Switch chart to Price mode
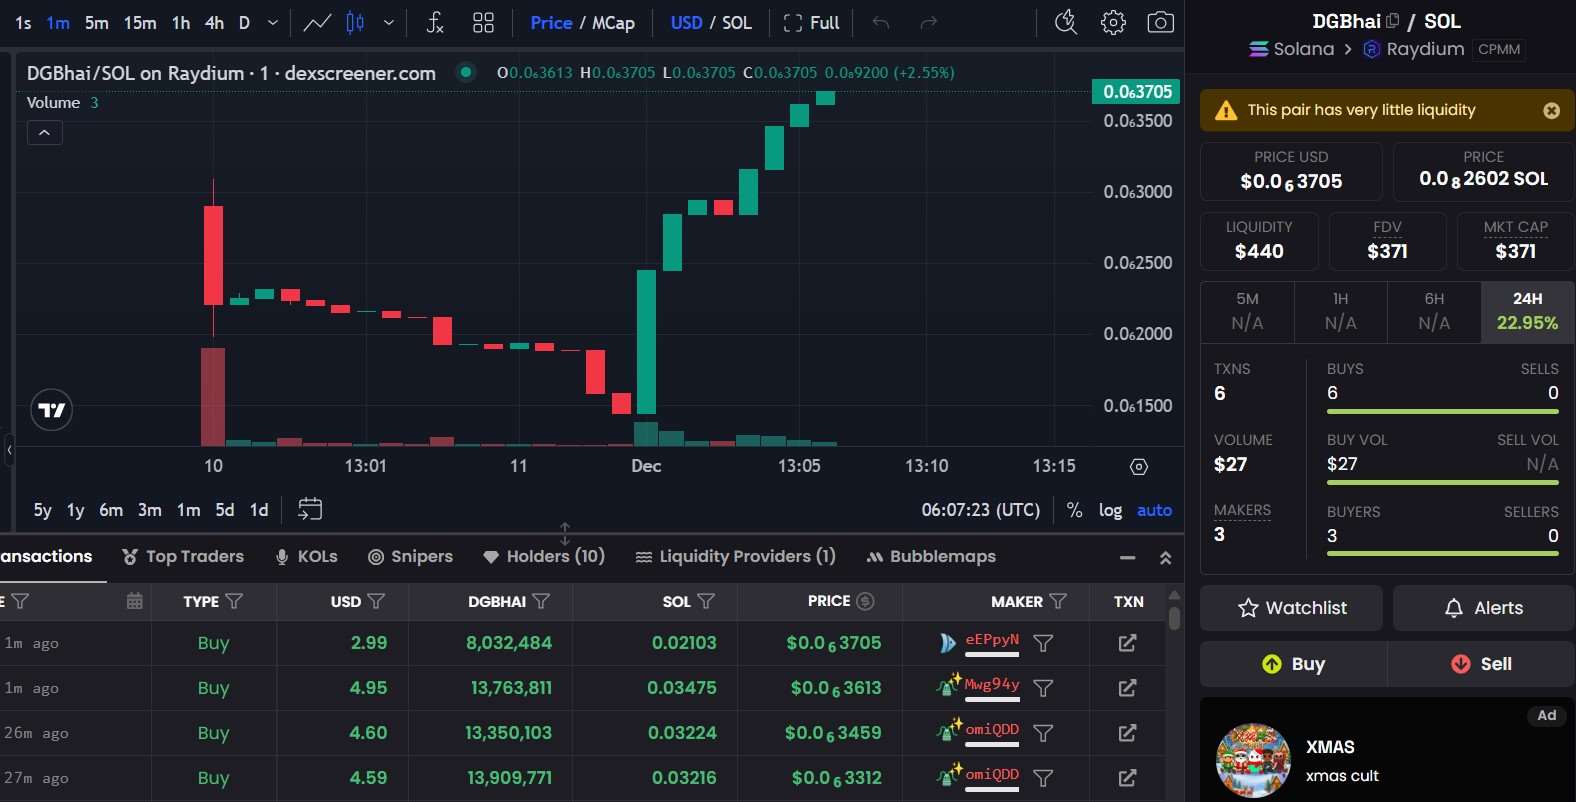Viewport: 1576px width, 802px height. (551, 22)
